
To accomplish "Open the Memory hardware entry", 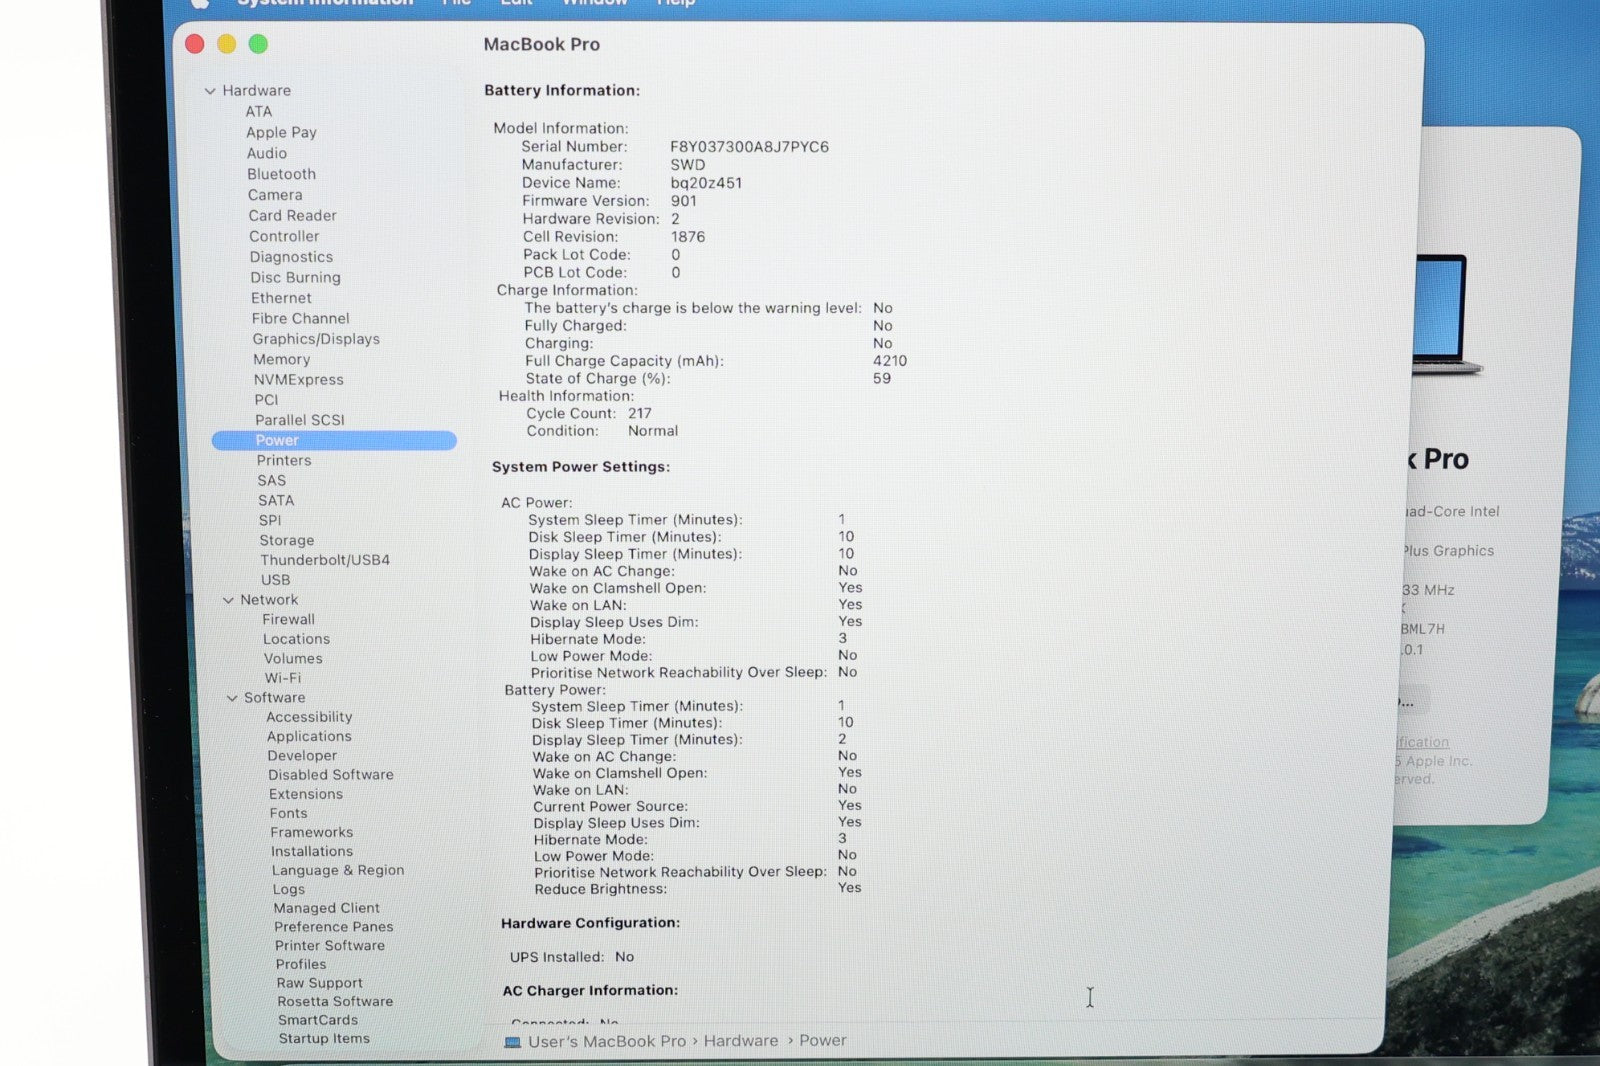I will 281,359.
